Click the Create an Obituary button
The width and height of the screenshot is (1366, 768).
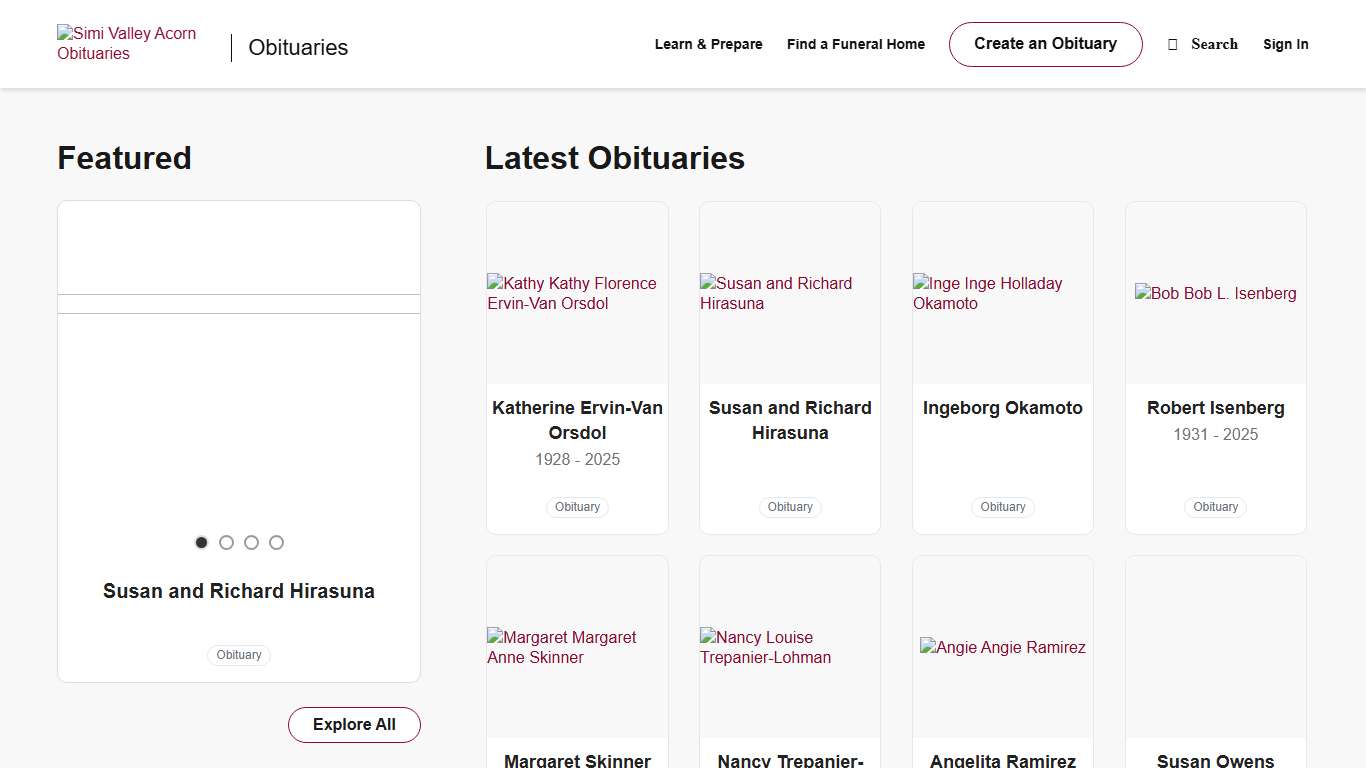(x=1045, y=44)
